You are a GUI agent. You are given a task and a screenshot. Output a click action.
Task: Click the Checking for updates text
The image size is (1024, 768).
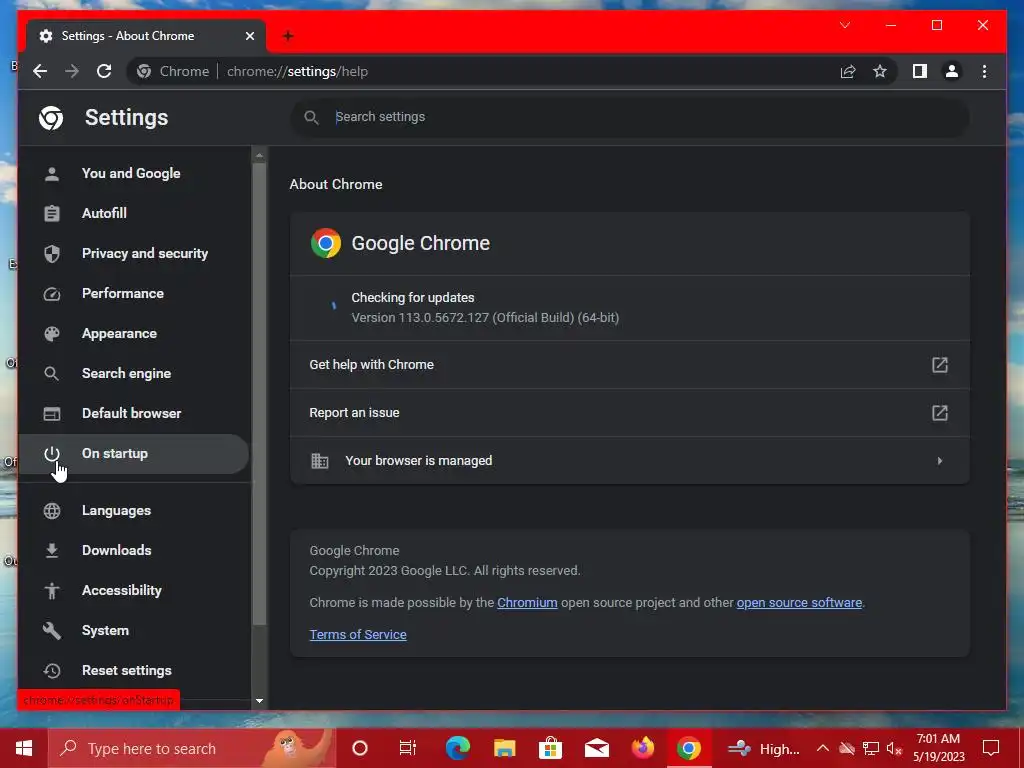click(413, 298)
